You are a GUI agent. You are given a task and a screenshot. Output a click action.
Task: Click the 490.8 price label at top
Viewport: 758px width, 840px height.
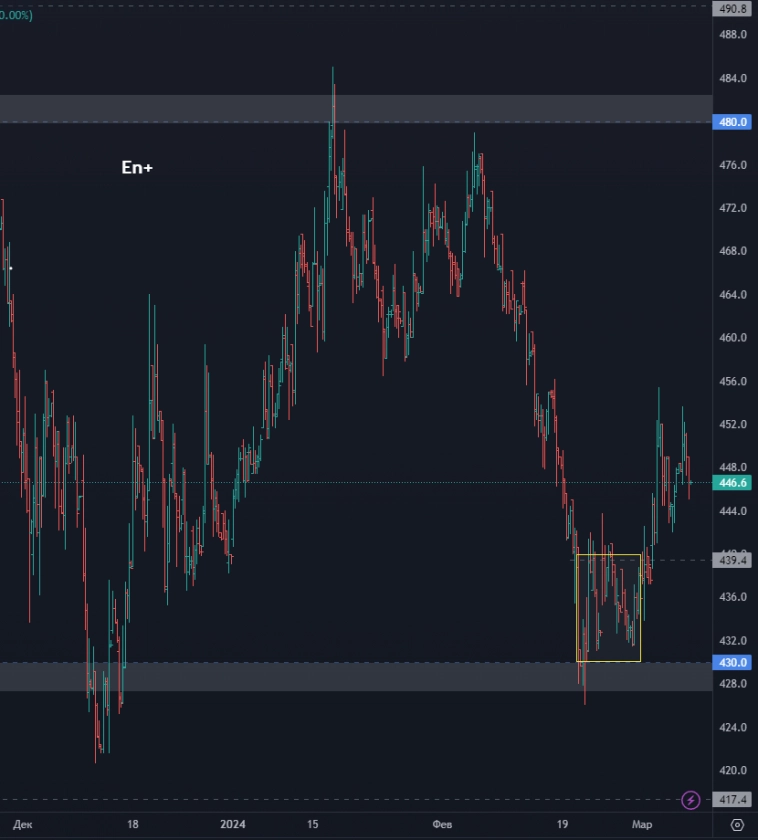(x=733, y=9)
